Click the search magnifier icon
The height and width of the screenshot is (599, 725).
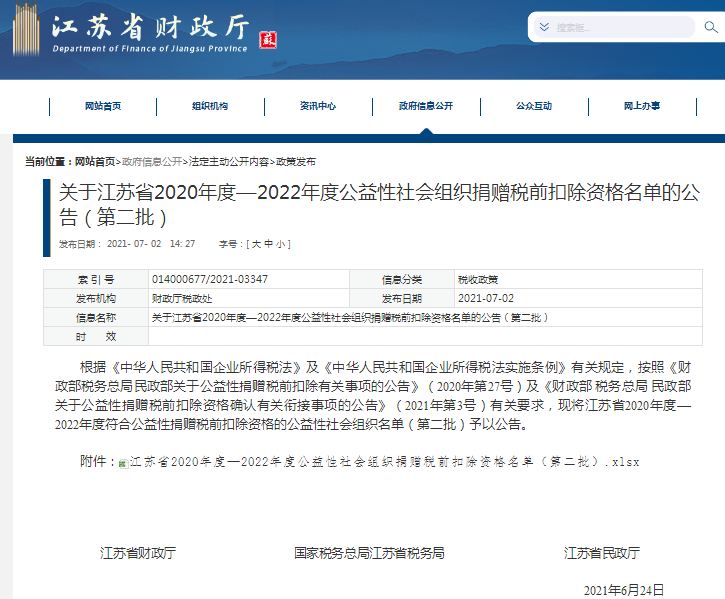pyautogui.click(x=711, y=27)
